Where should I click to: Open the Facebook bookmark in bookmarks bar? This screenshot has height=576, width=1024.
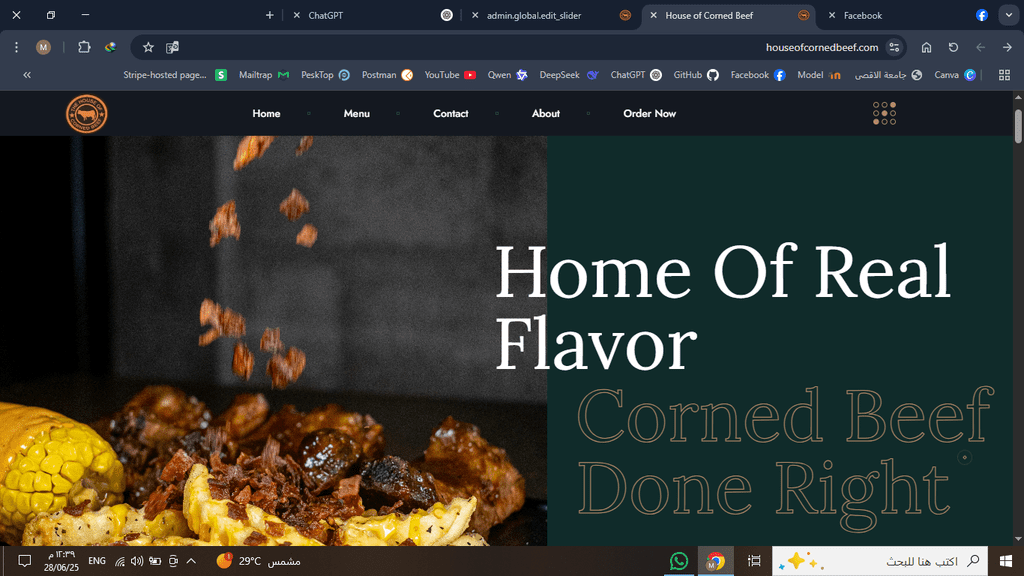pos(758,75)
